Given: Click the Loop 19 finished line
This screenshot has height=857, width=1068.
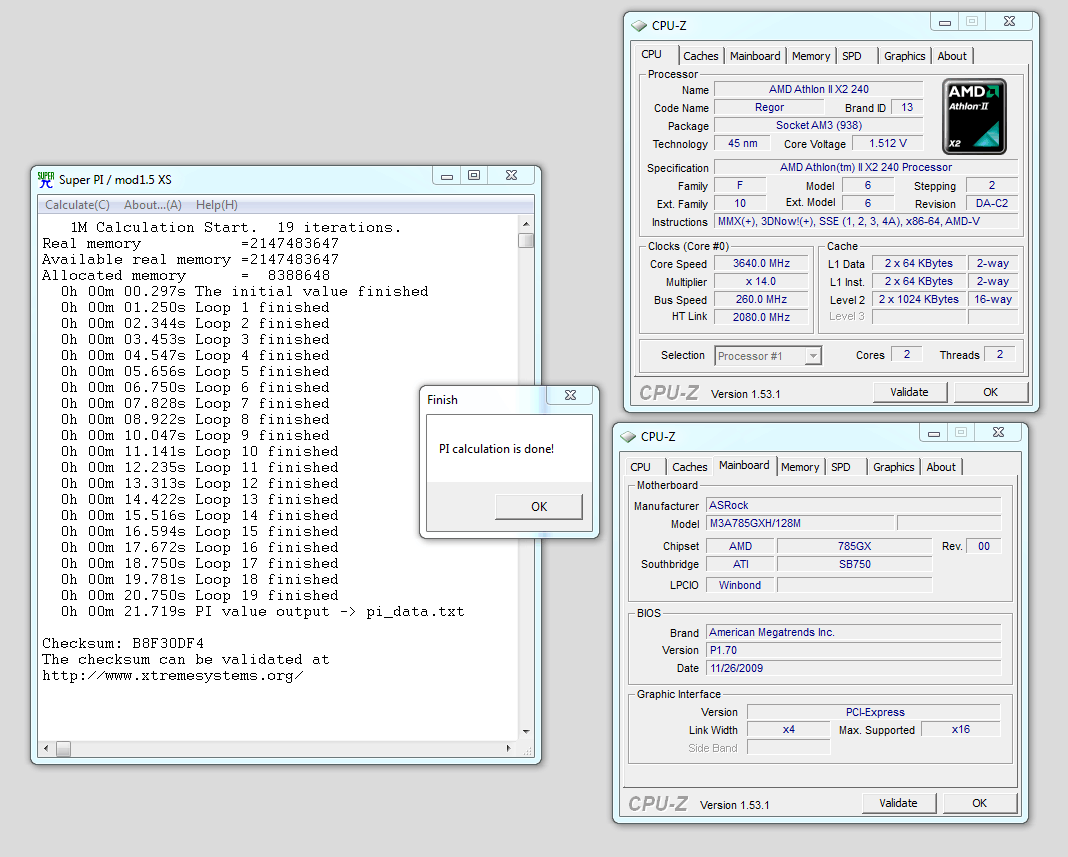Looking at the screenshot, I should (x=200, y=595).
